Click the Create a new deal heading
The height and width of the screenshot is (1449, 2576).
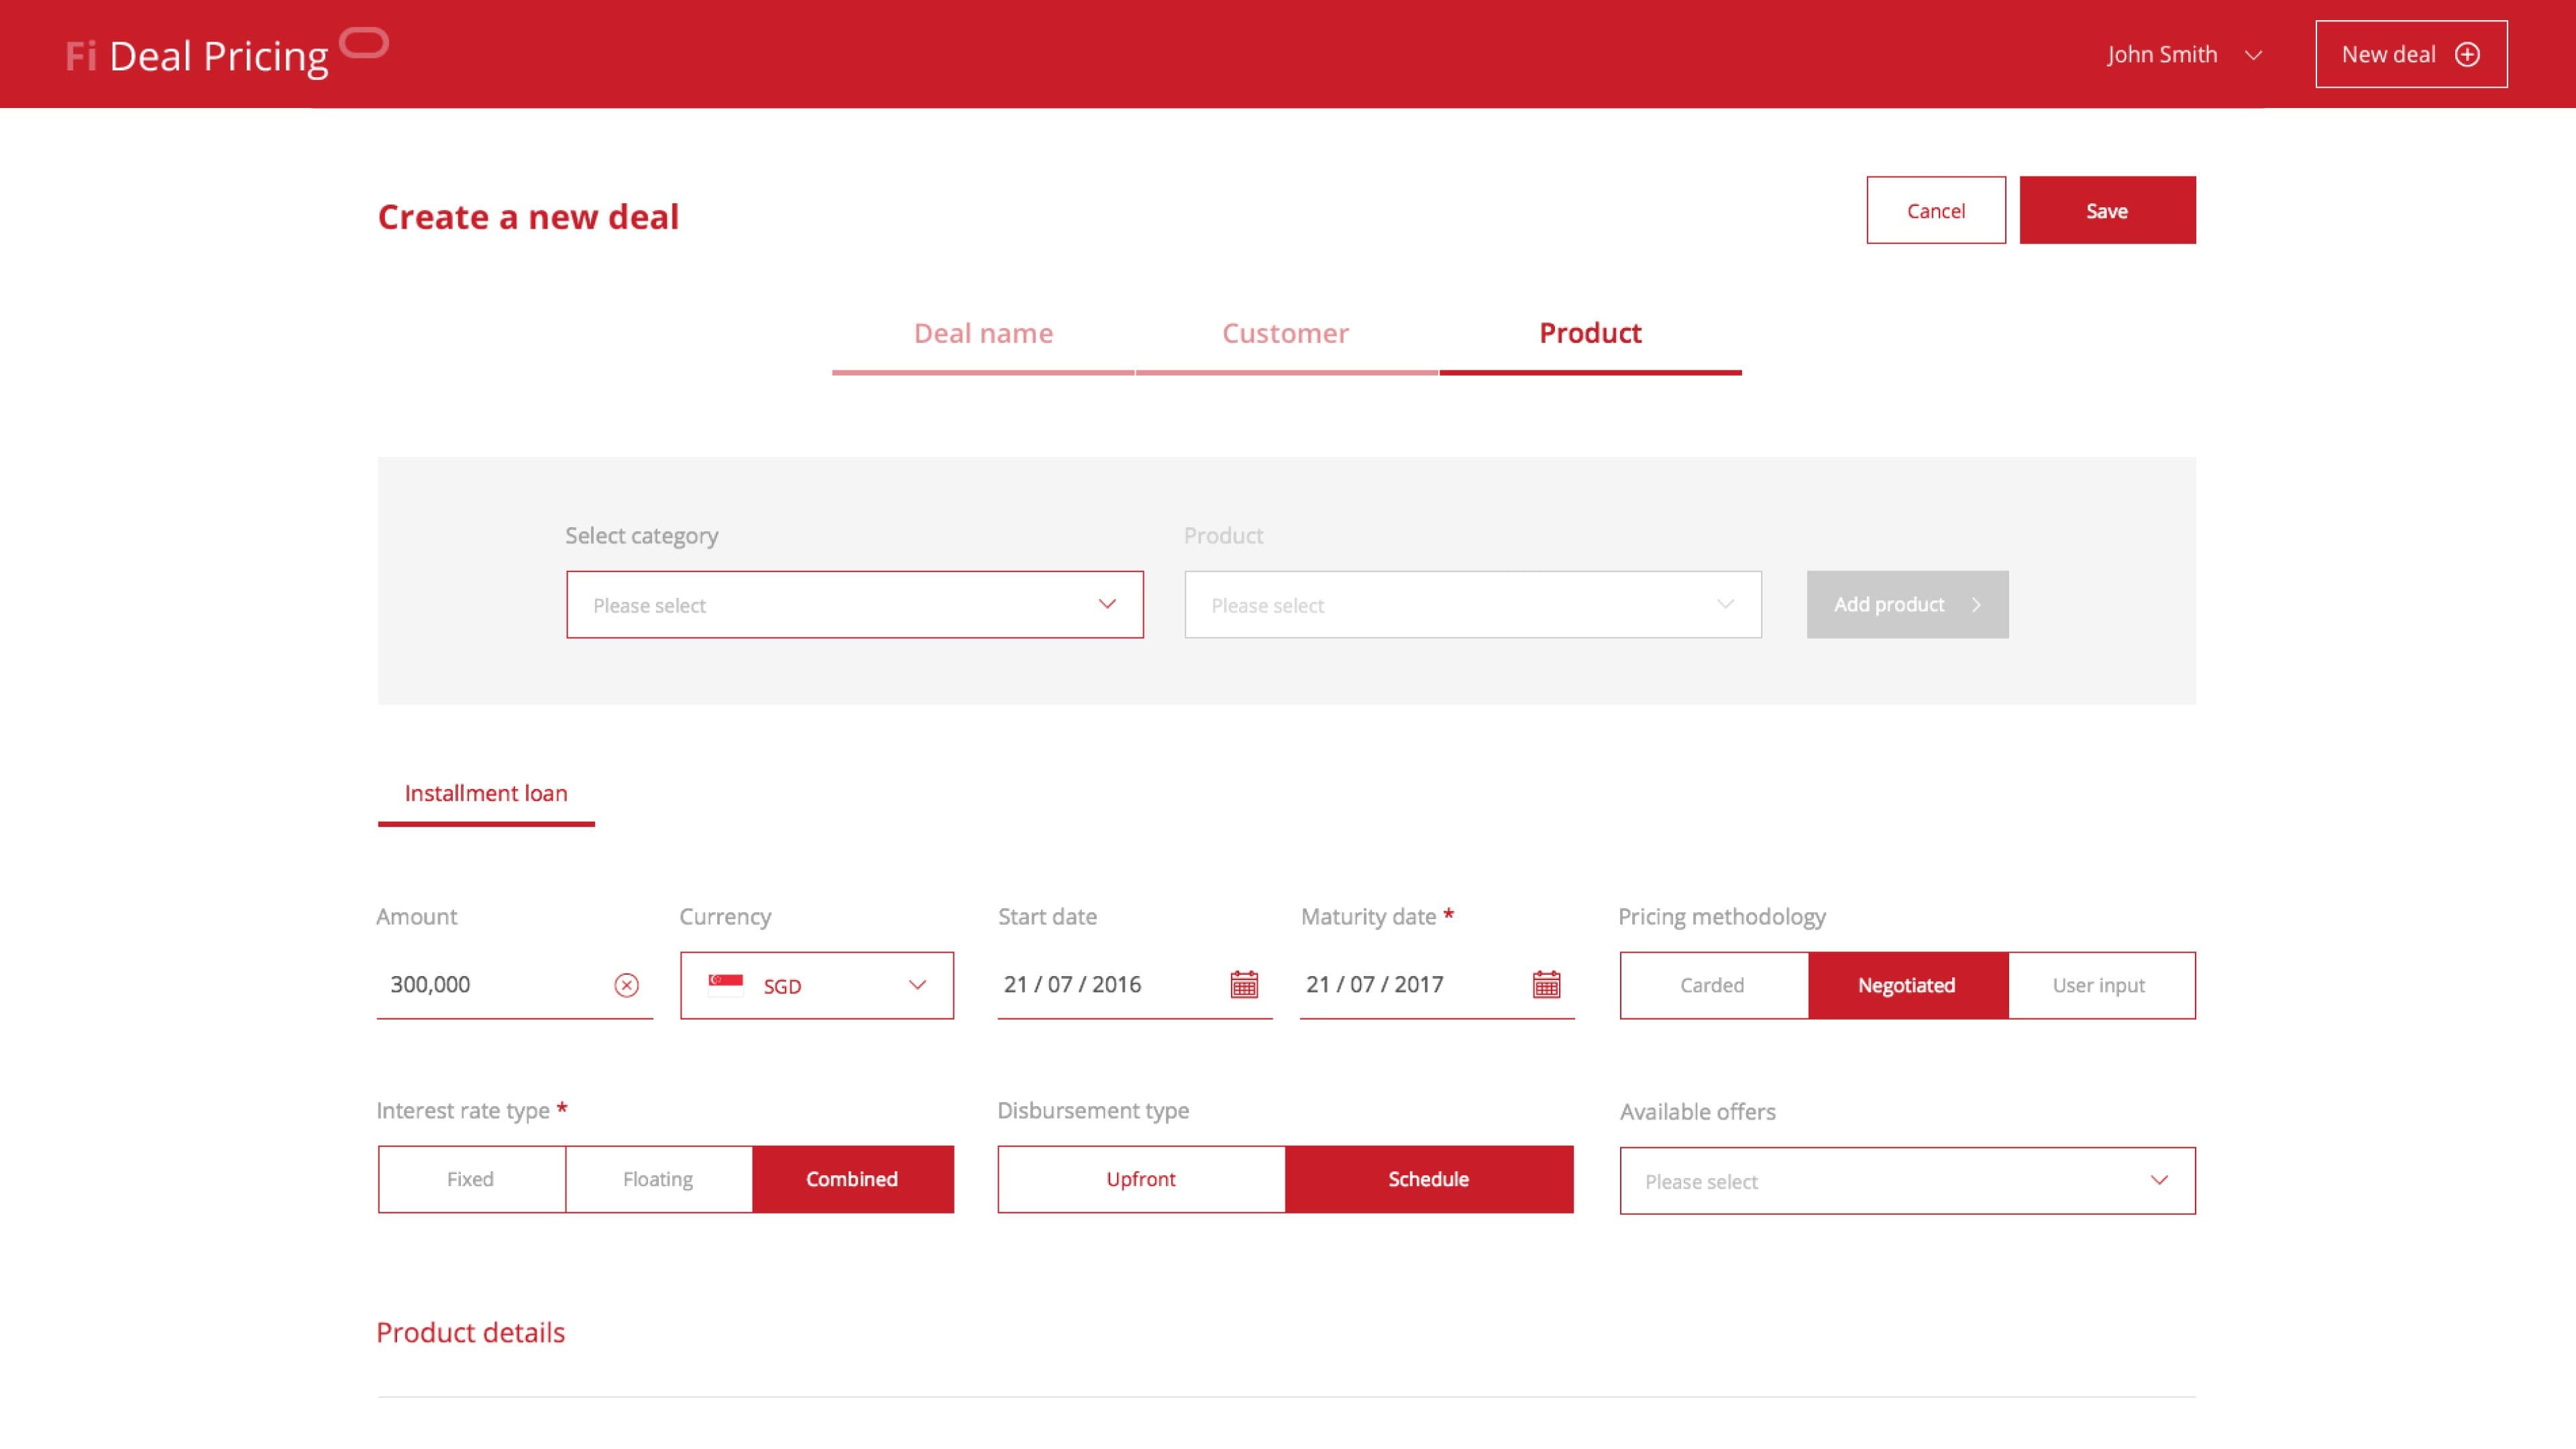coord(528,216)
